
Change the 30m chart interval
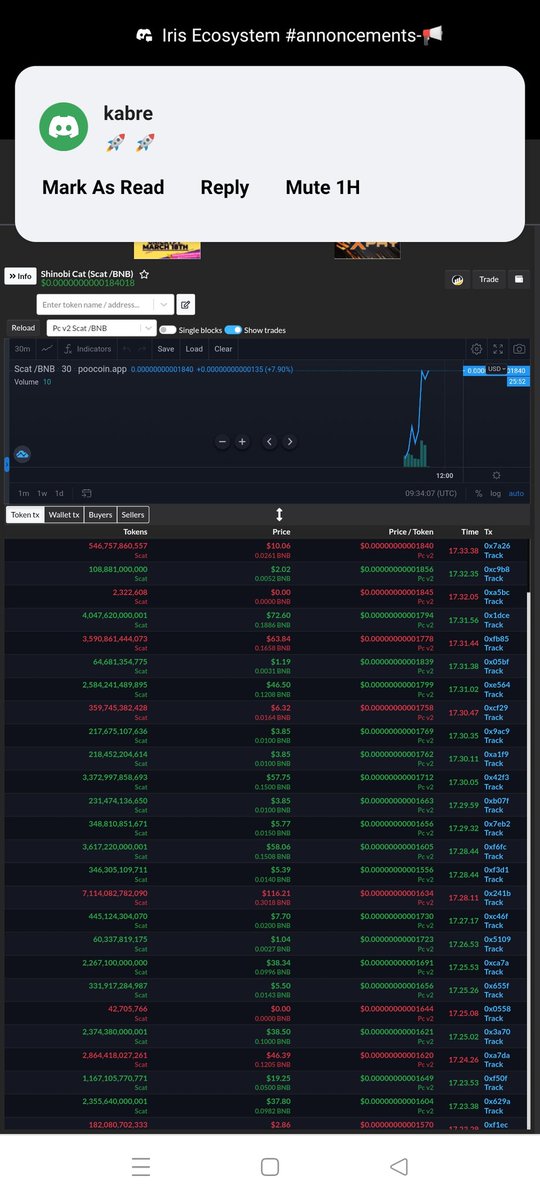coord(22,349)
